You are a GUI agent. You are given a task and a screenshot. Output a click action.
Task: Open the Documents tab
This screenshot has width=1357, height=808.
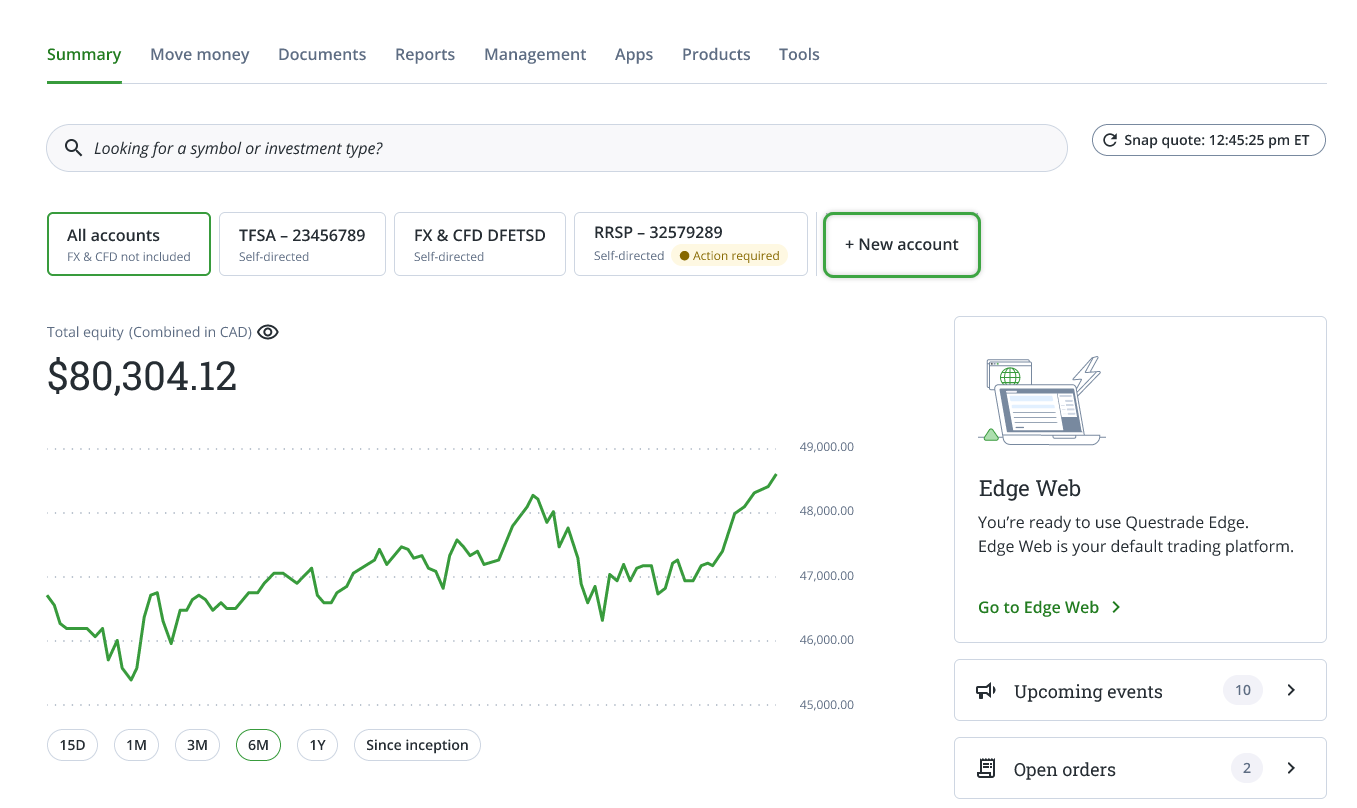[322, 54]
